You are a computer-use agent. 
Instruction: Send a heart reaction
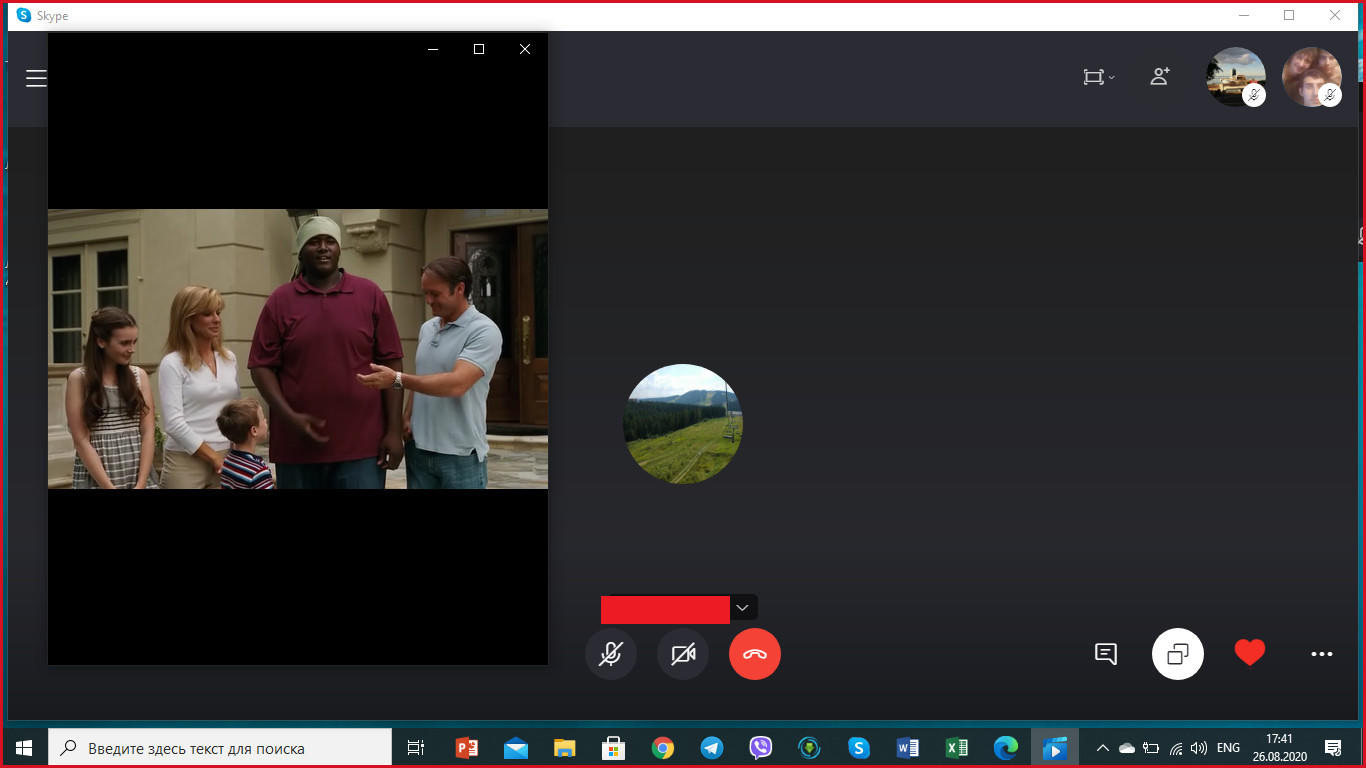tap(1250, 653)
